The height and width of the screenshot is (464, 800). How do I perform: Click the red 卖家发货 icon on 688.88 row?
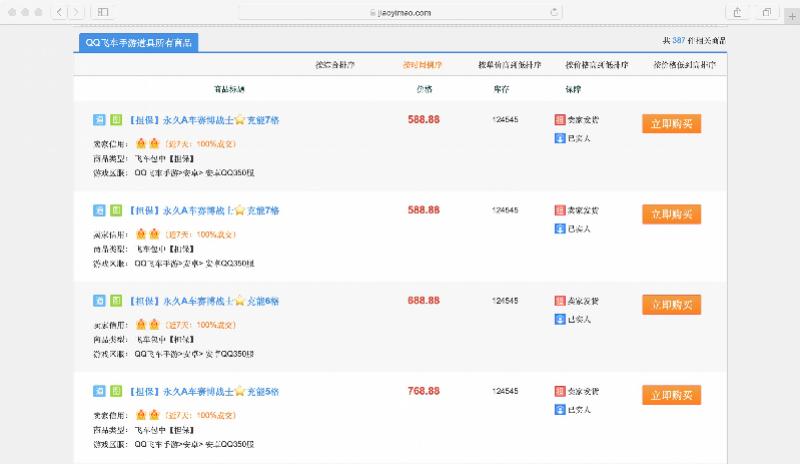pyautogui.click(x=560, y=301)
